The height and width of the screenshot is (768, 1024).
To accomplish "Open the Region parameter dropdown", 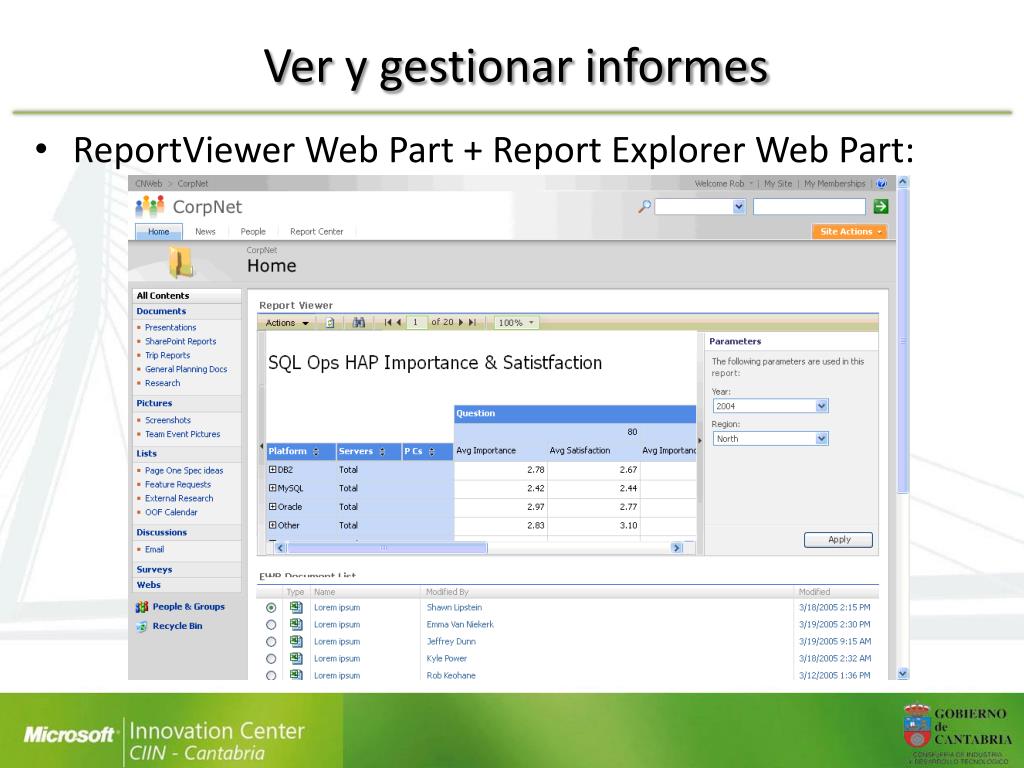I will [x=822, y=439].
